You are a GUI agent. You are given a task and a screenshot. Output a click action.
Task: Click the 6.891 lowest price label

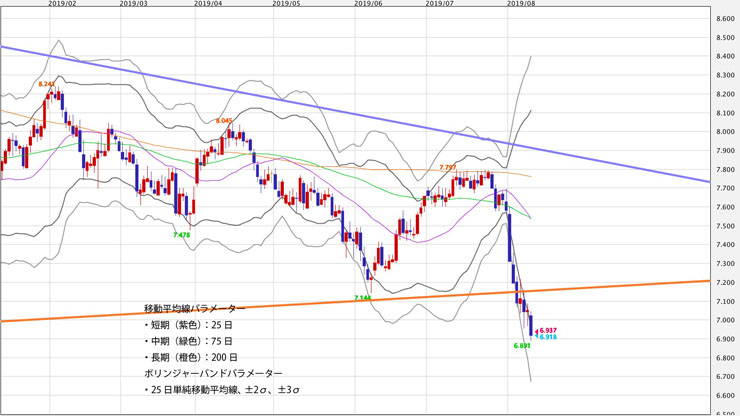(522, 346)
